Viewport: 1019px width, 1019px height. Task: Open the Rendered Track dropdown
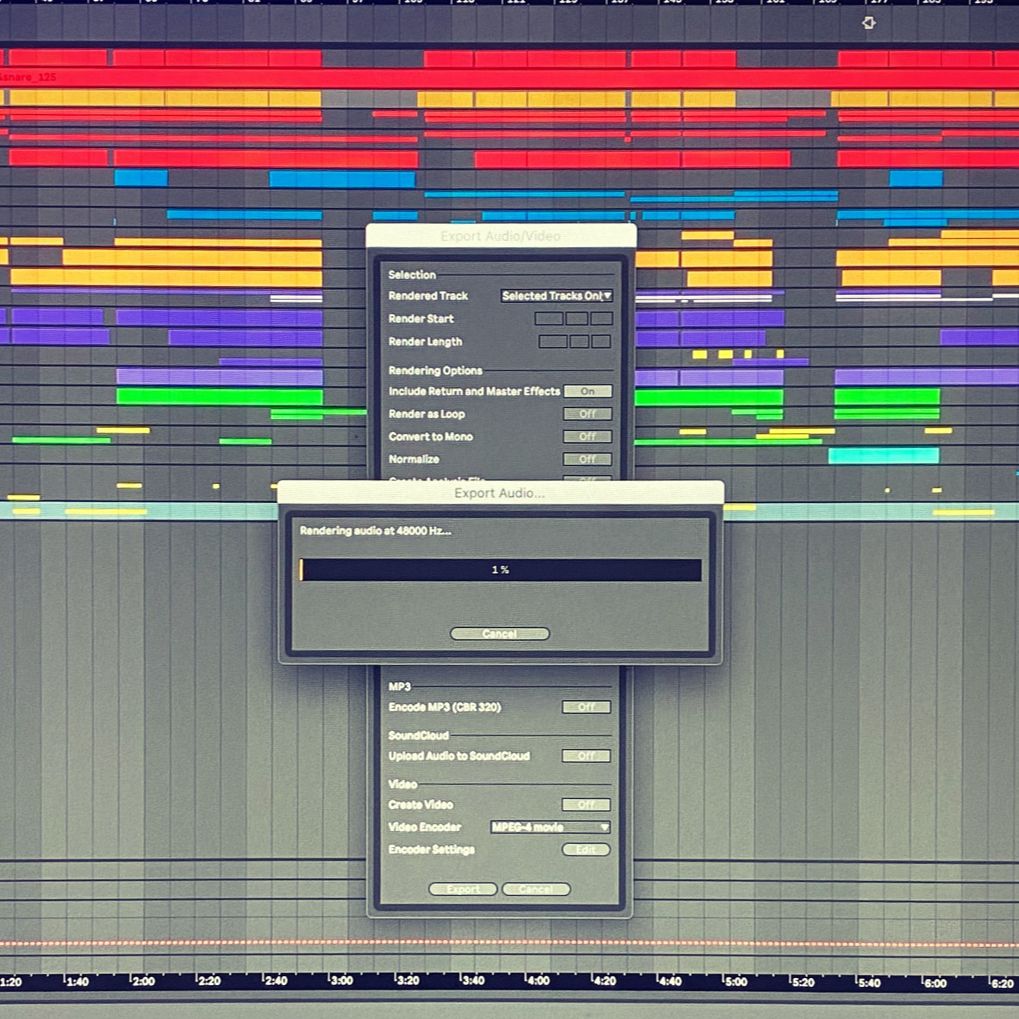(556, 296)
